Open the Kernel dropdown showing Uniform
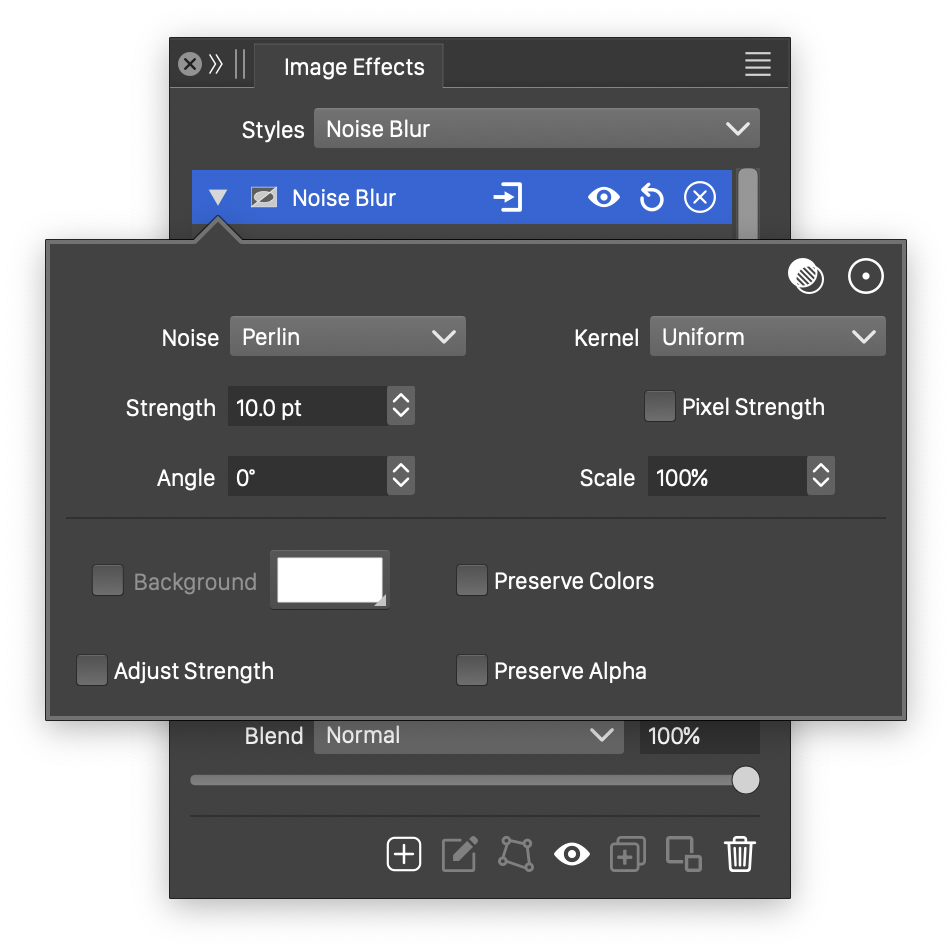952x952 pixels. click(767, 337)
